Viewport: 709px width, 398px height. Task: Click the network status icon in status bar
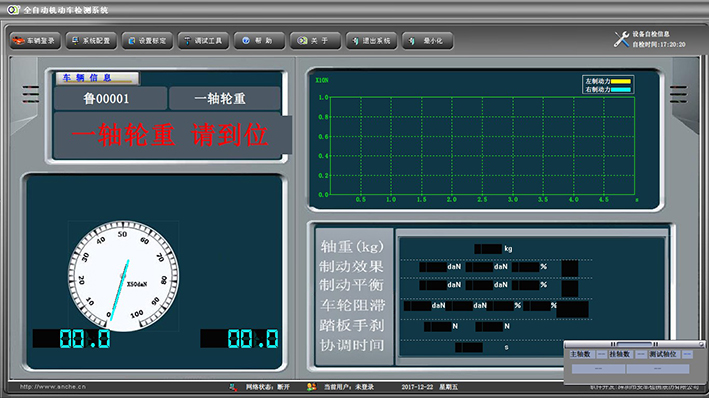coord(233,387)
